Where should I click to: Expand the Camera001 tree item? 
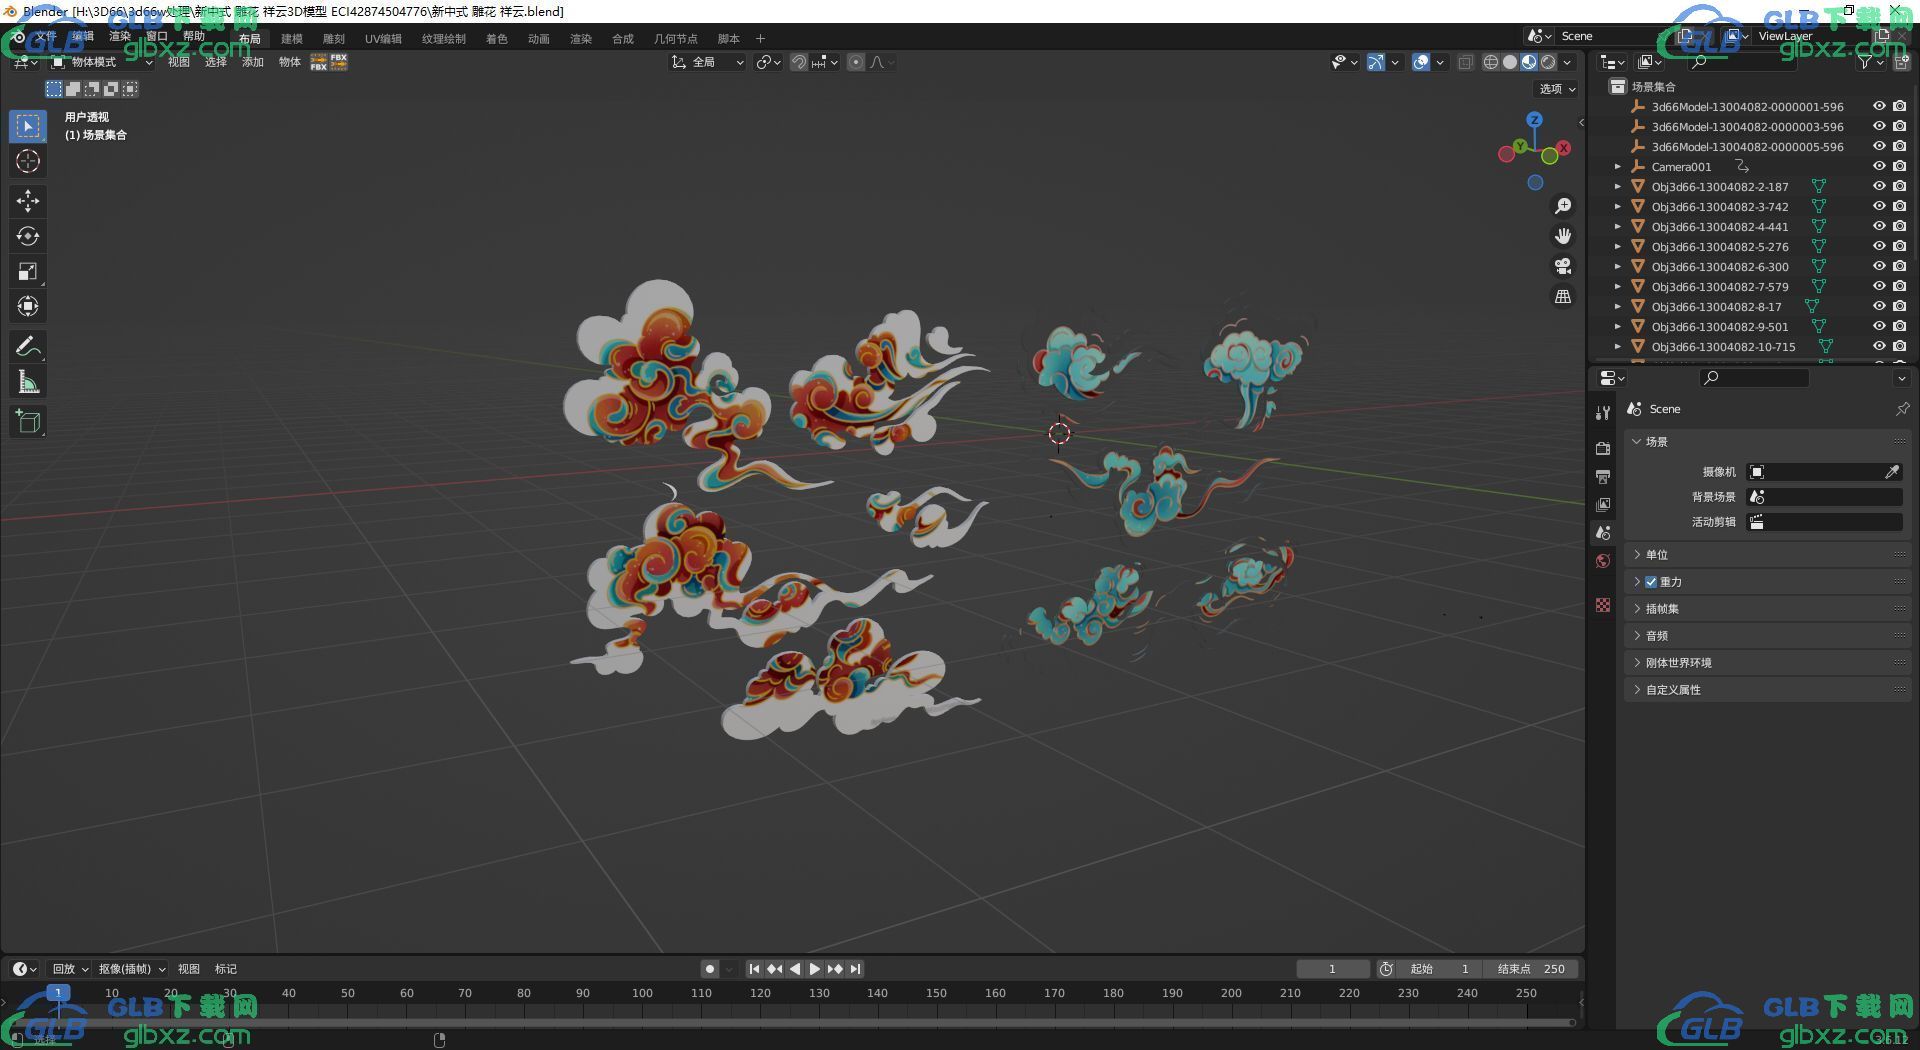(1618, 166)
